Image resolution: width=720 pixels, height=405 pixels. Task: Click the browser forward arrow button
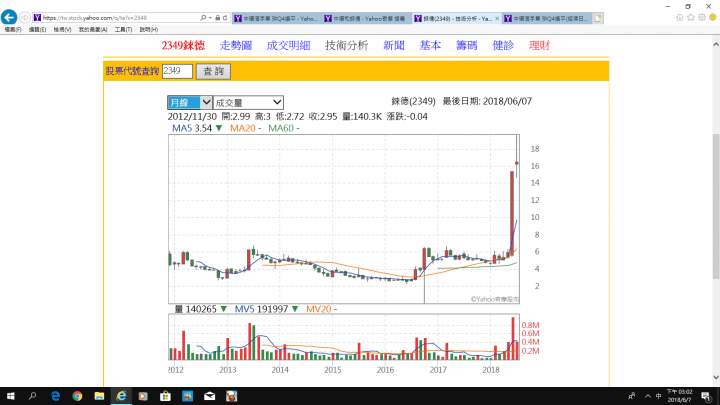coord(25,17)
